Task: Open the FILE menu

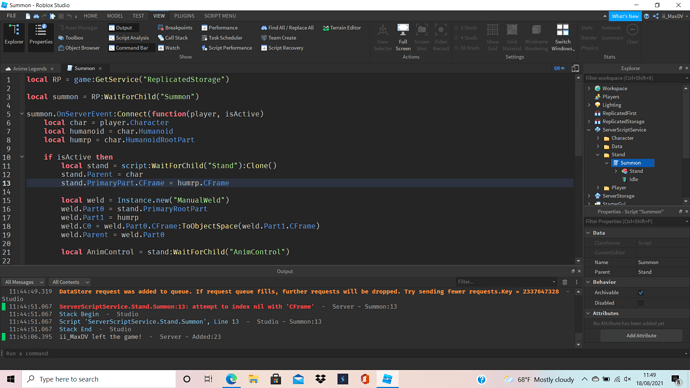Action: tap(11, 16)
